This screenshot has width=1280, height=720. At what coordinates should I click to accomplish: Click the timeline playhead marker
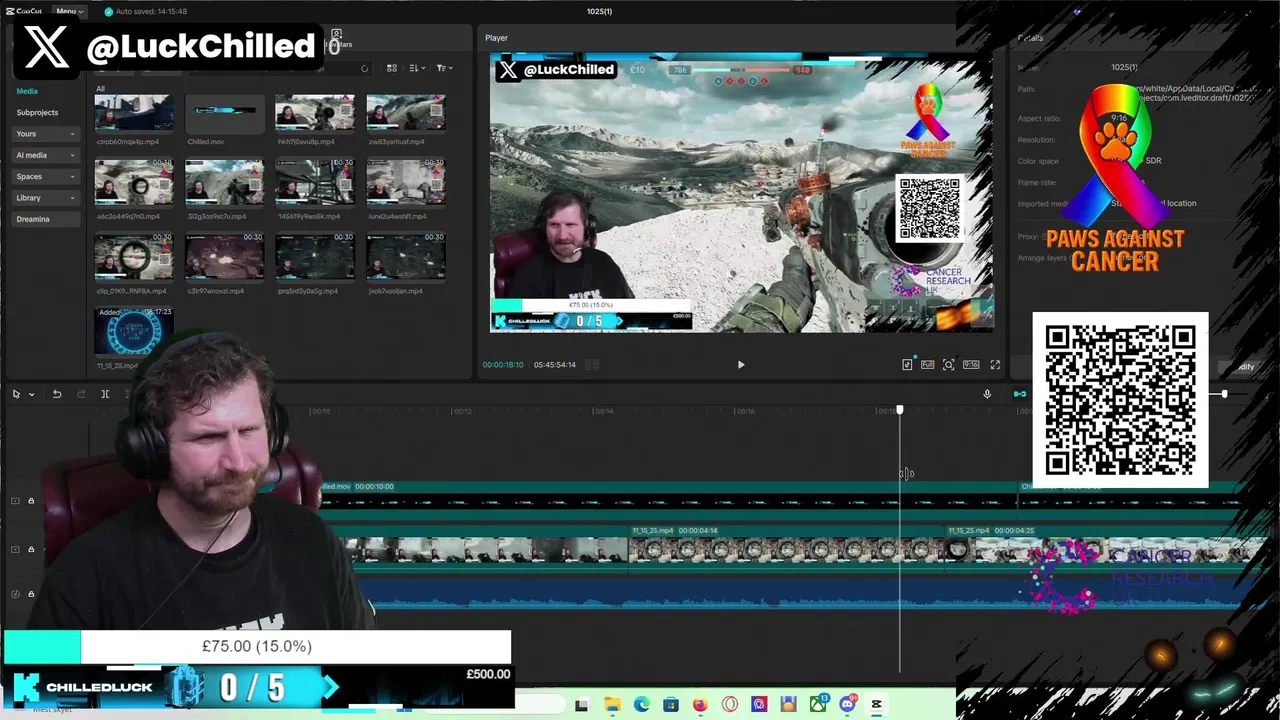tap(900, 410)
